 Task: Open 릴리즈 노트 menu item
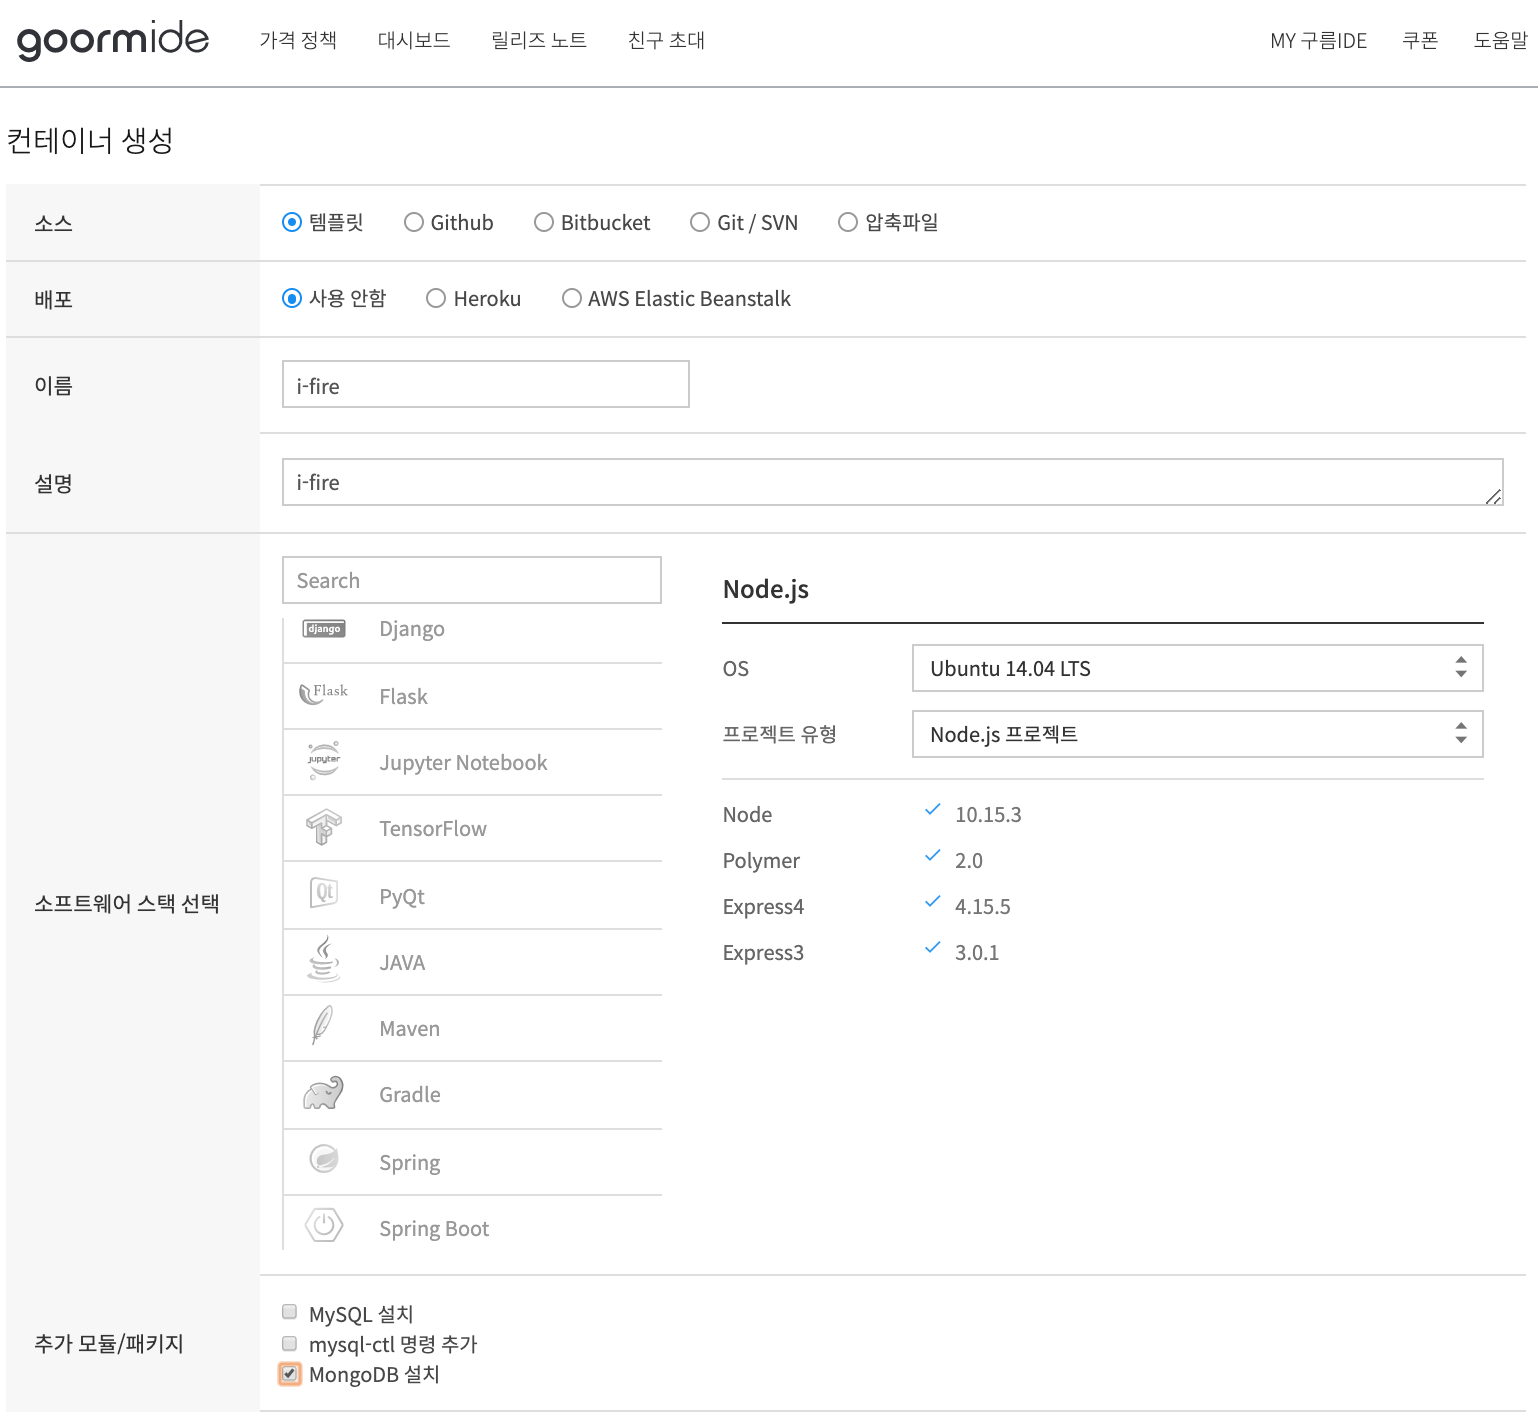click(x=539, y=40)
